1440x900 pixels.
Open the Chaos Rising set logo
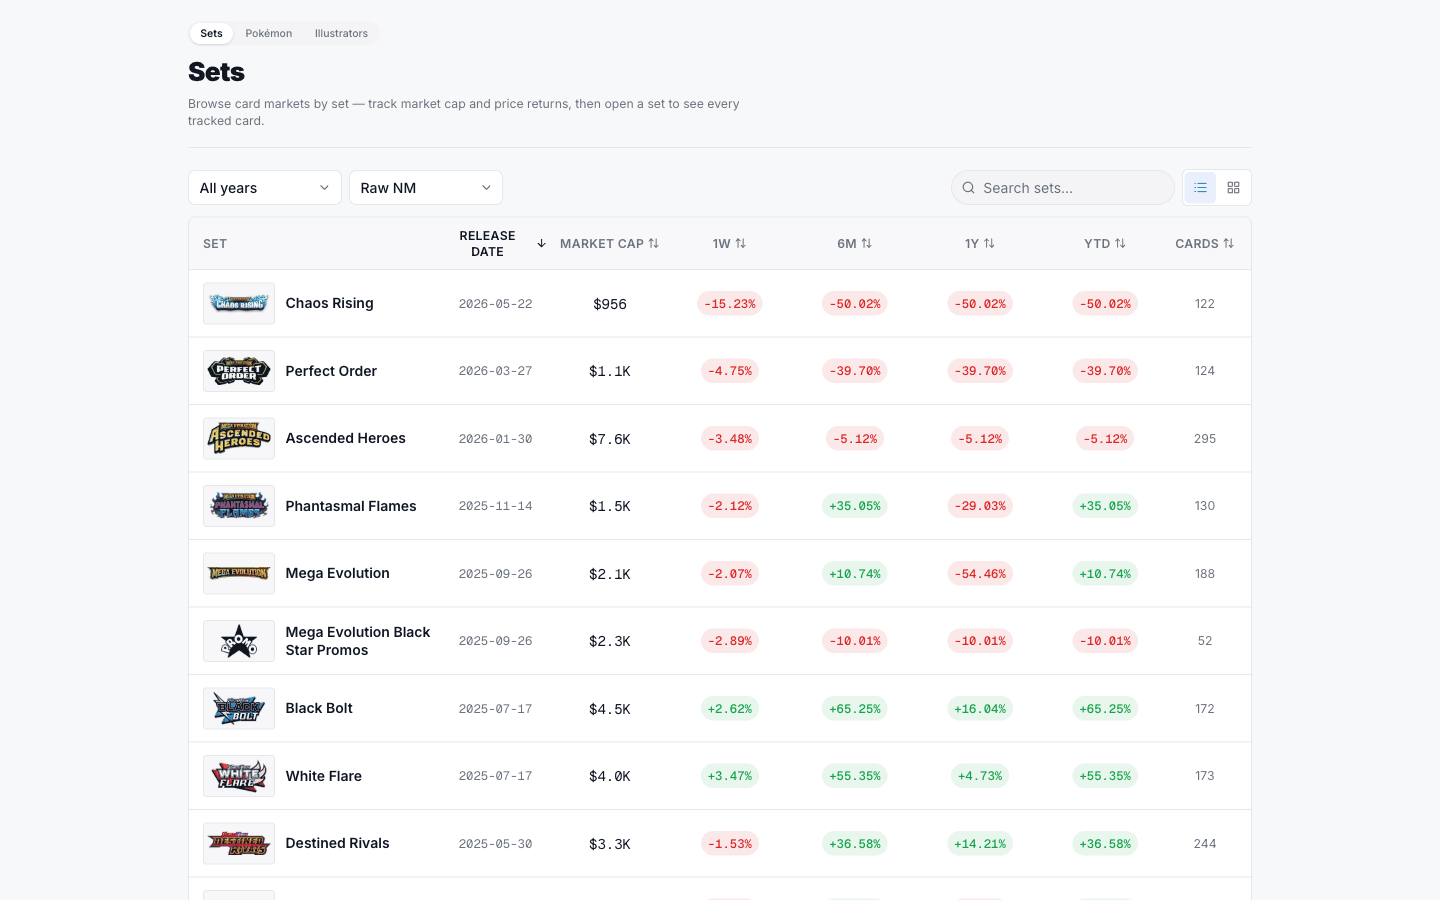click(x=239, y=303)
